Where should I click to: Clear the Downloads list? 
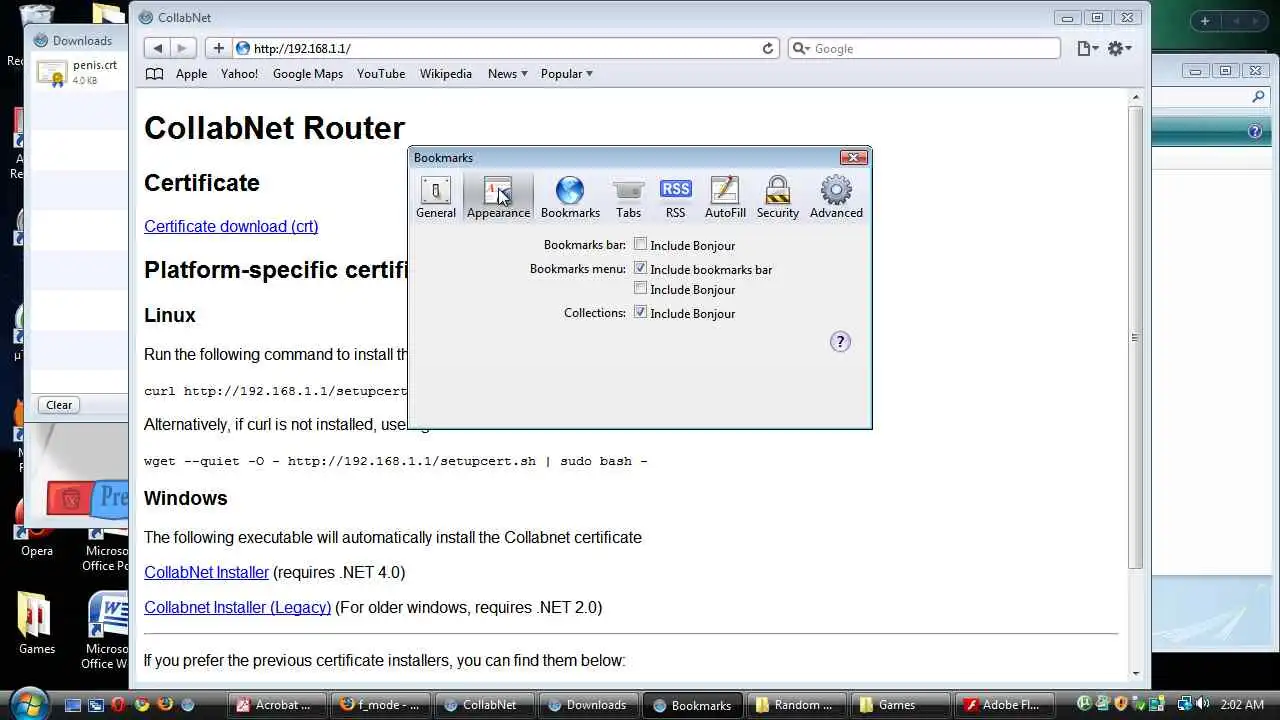pos(59,405)
